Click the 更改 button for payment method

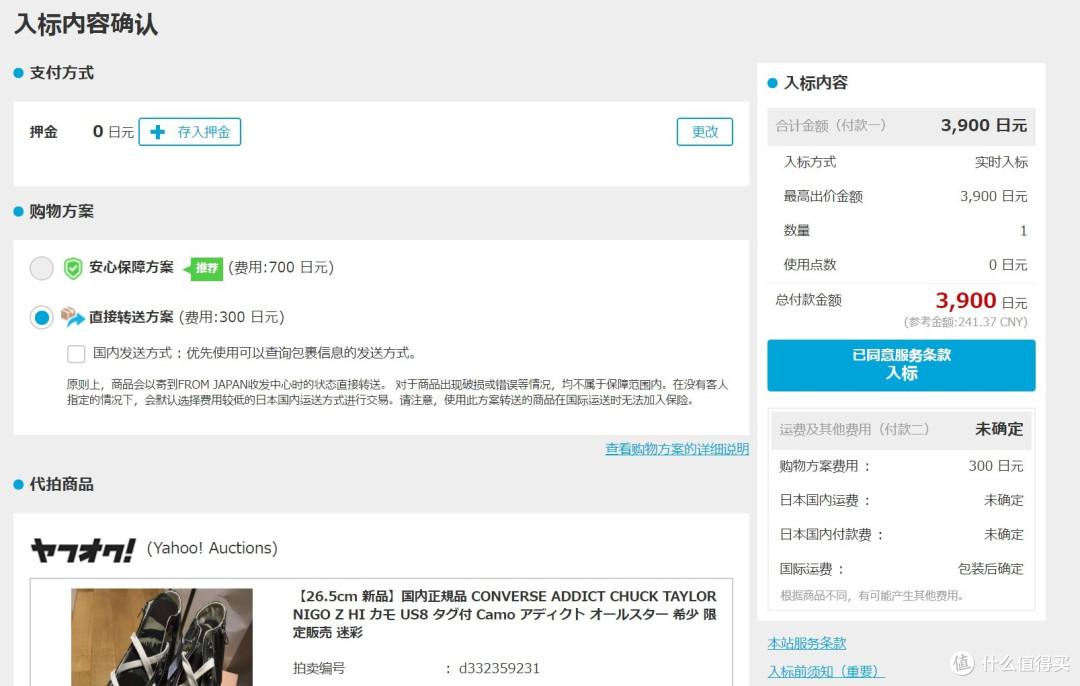click(x=704, y=132)
